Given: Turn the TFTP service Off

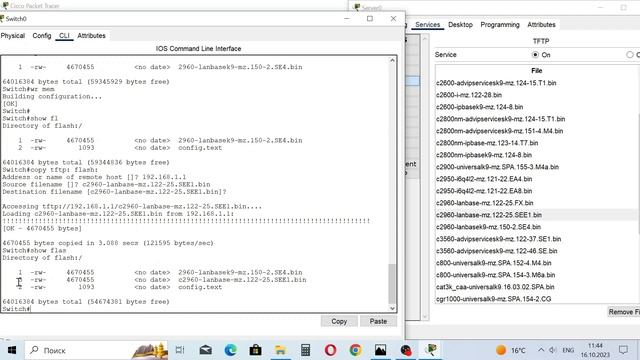Looking at the screenshot, I should click(x=630, y=55).
